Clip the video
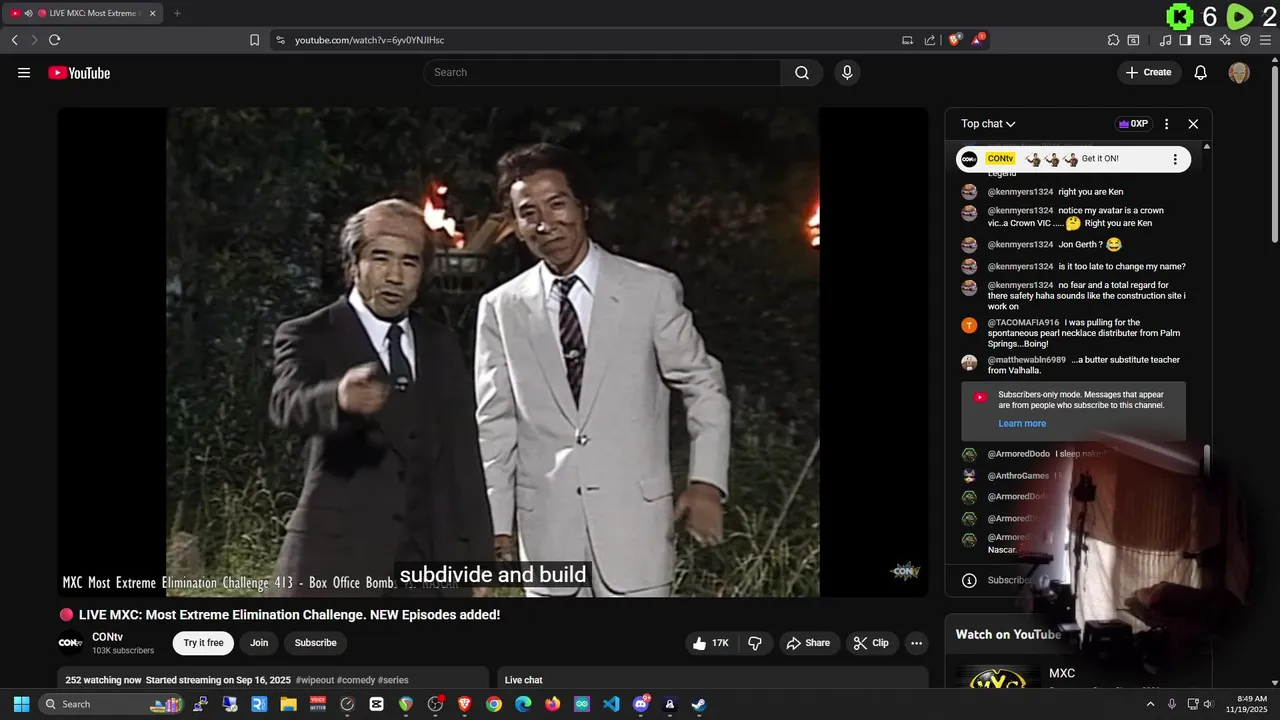The image size is (1280, 720). 870,643
